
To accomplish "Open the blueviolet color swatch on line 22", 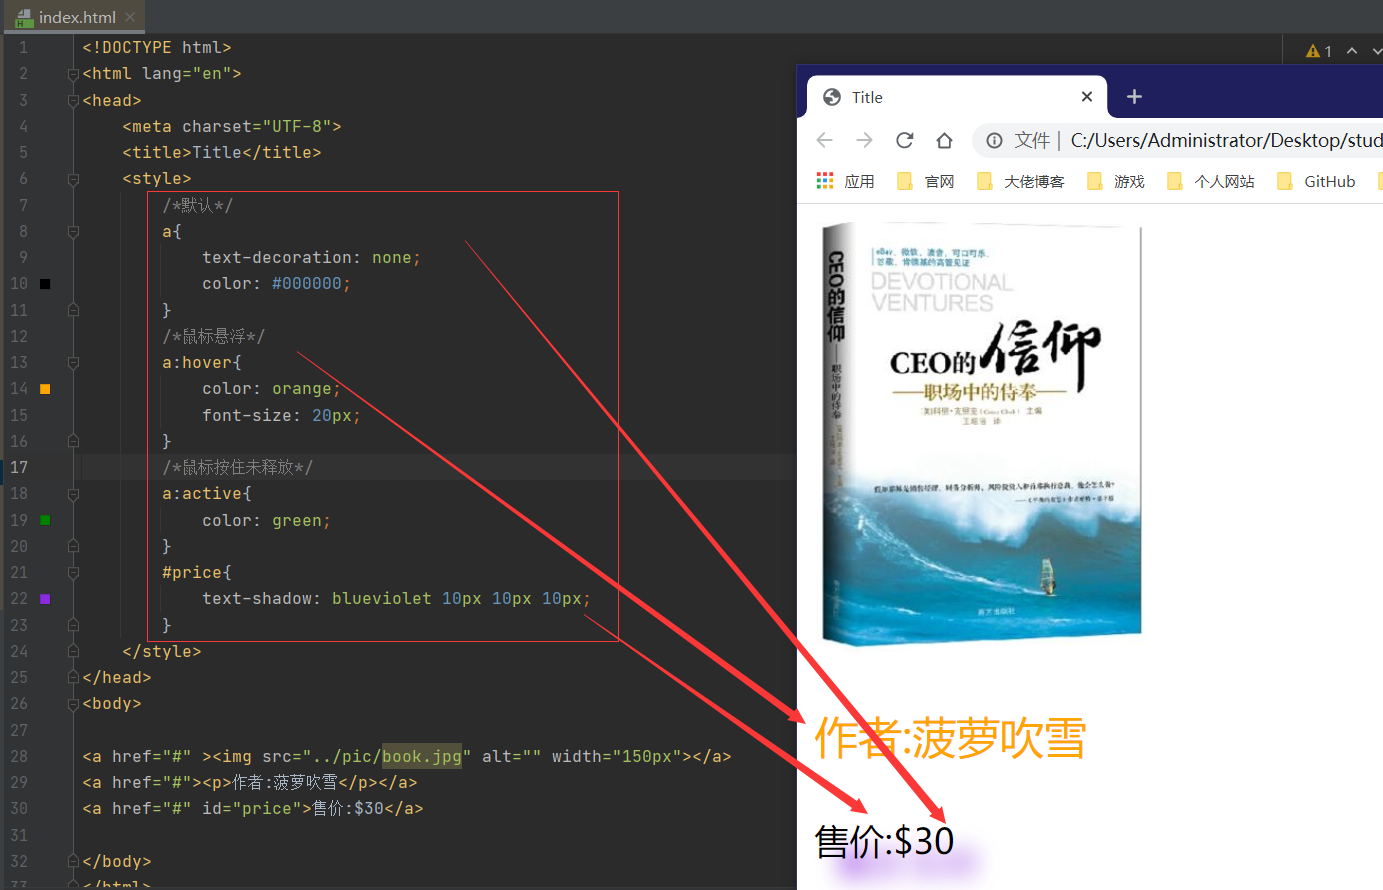I will tap(45, 599).
